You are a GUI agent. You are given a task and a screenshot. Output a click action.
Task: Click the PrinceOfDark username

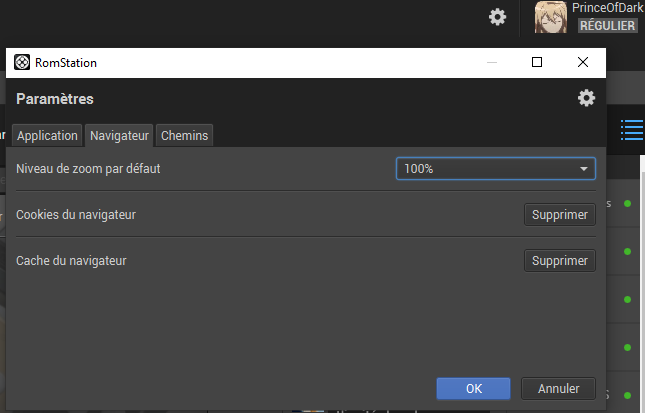[x=607, y=8]
